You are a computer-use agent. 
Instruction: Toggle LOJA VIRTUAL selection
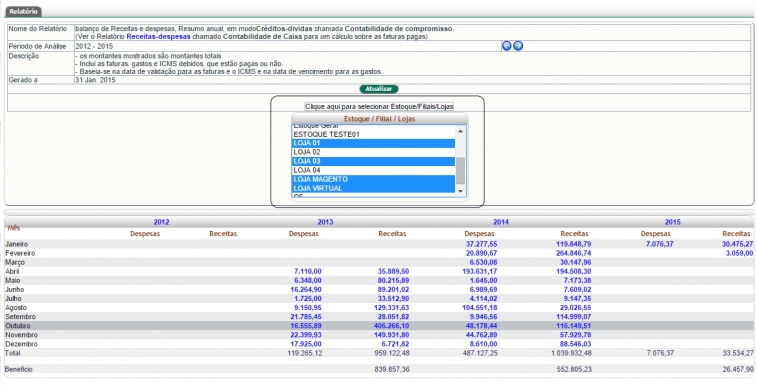click(373, 188)
